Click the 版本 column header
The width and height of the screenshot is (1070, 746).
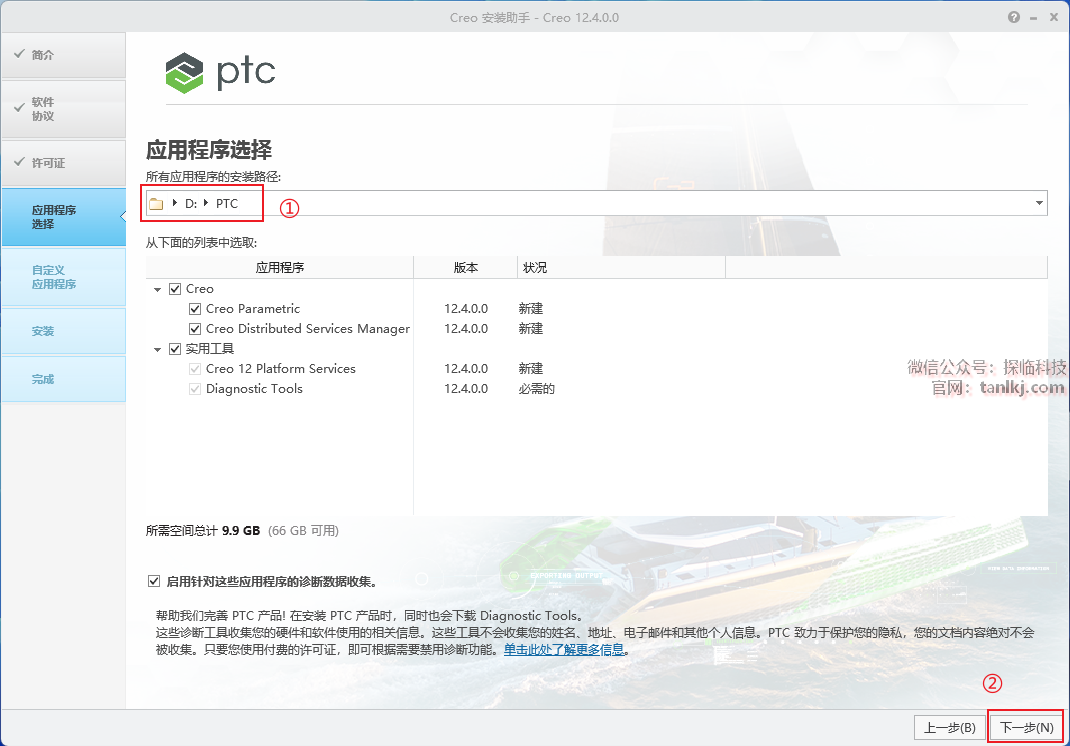click(x=466, y=268)
